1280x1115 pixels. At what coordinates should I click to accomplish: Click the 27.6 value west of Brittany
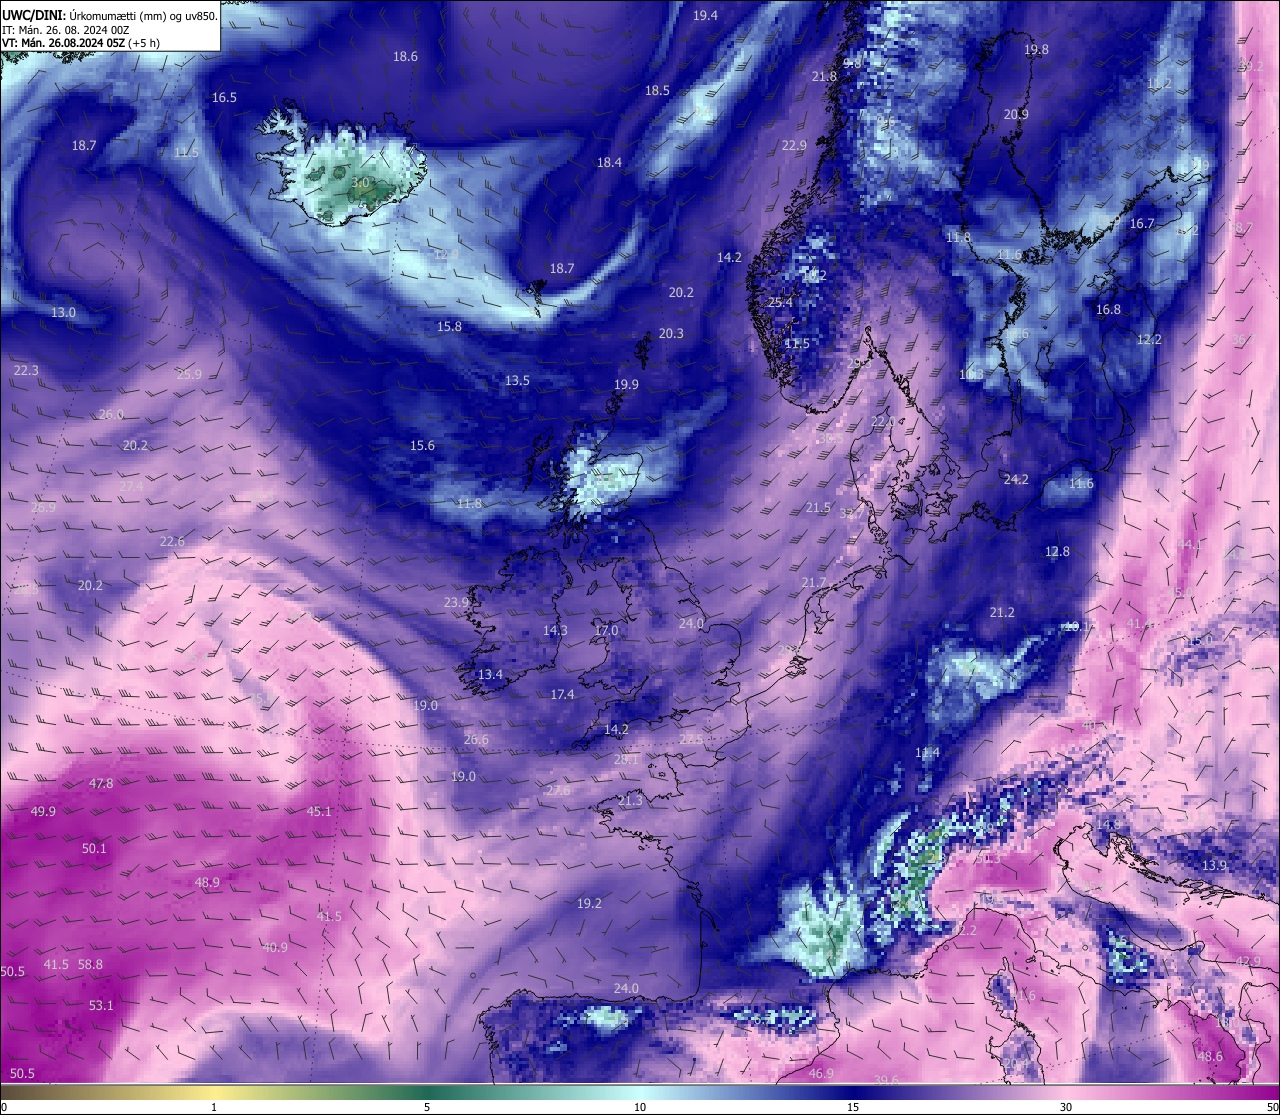click(x=558, y=791)
